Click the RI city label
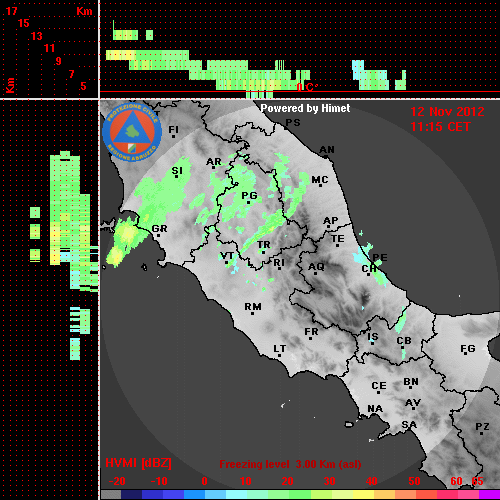This screenshot has height=500, width=500. coord(279,263)
